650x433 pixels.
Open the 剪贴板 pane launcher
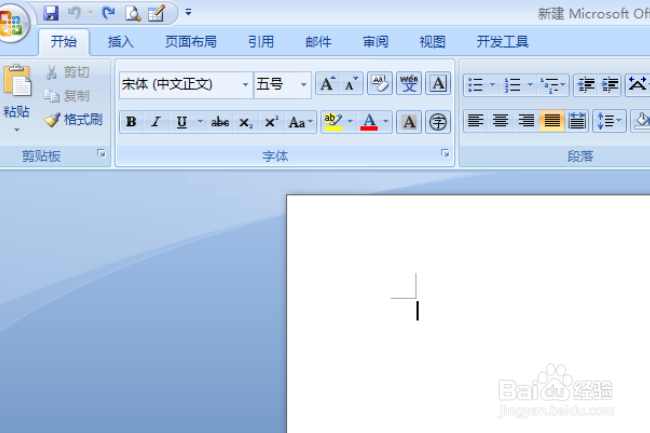click(102, 154)
